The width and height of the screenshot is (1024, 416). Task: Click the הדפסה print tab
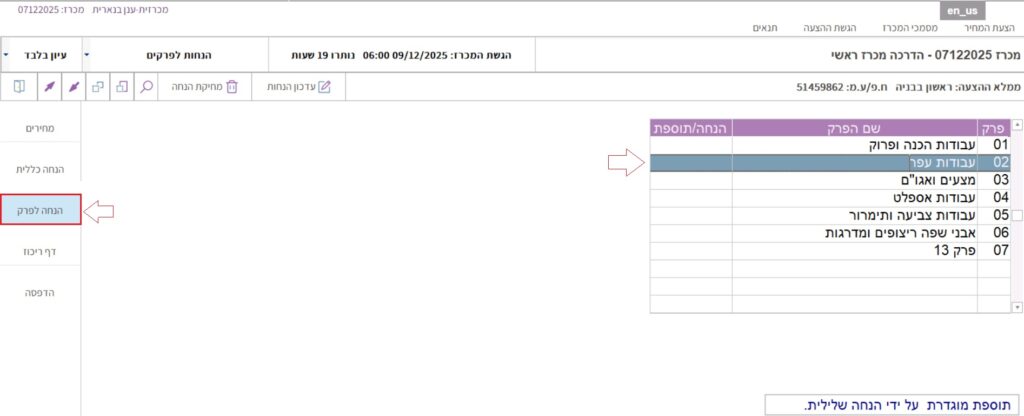[x=40, y=292]
